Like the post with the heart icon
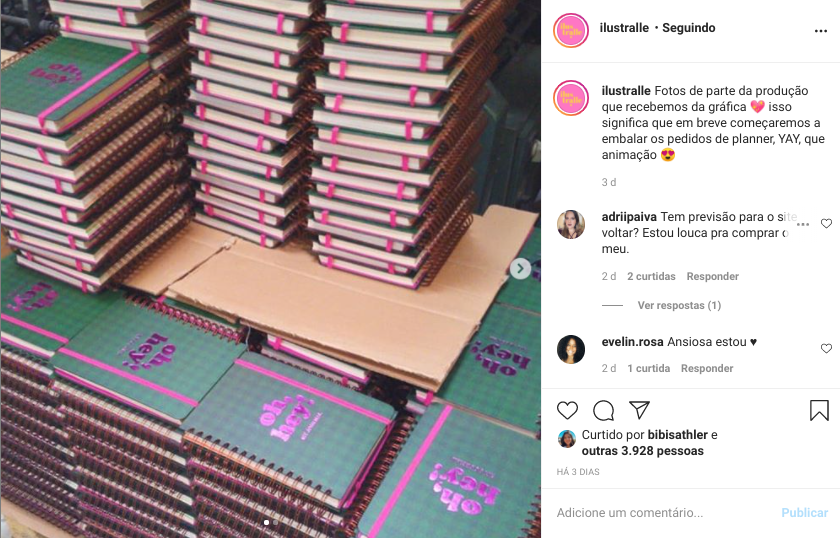The height and width of the screenshot is (538, 840). 567,410
